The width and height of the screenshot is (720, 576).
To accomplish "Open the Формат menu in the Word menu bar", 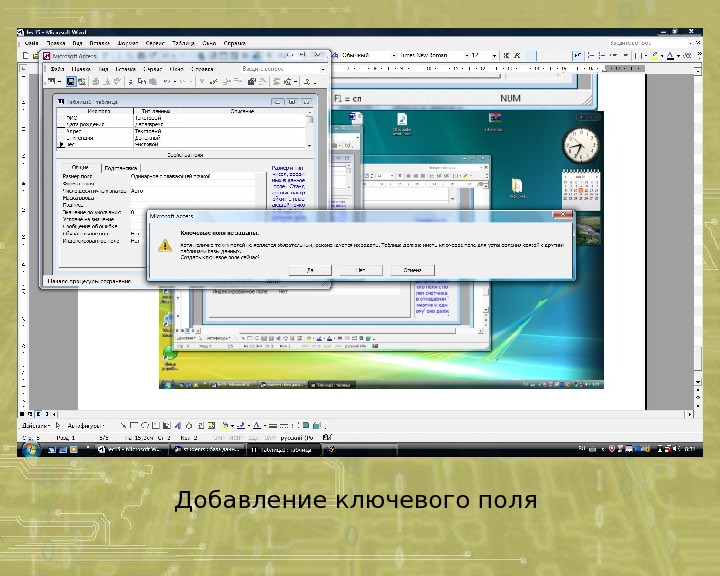I will pyautogui.click(x=128, y=43).
